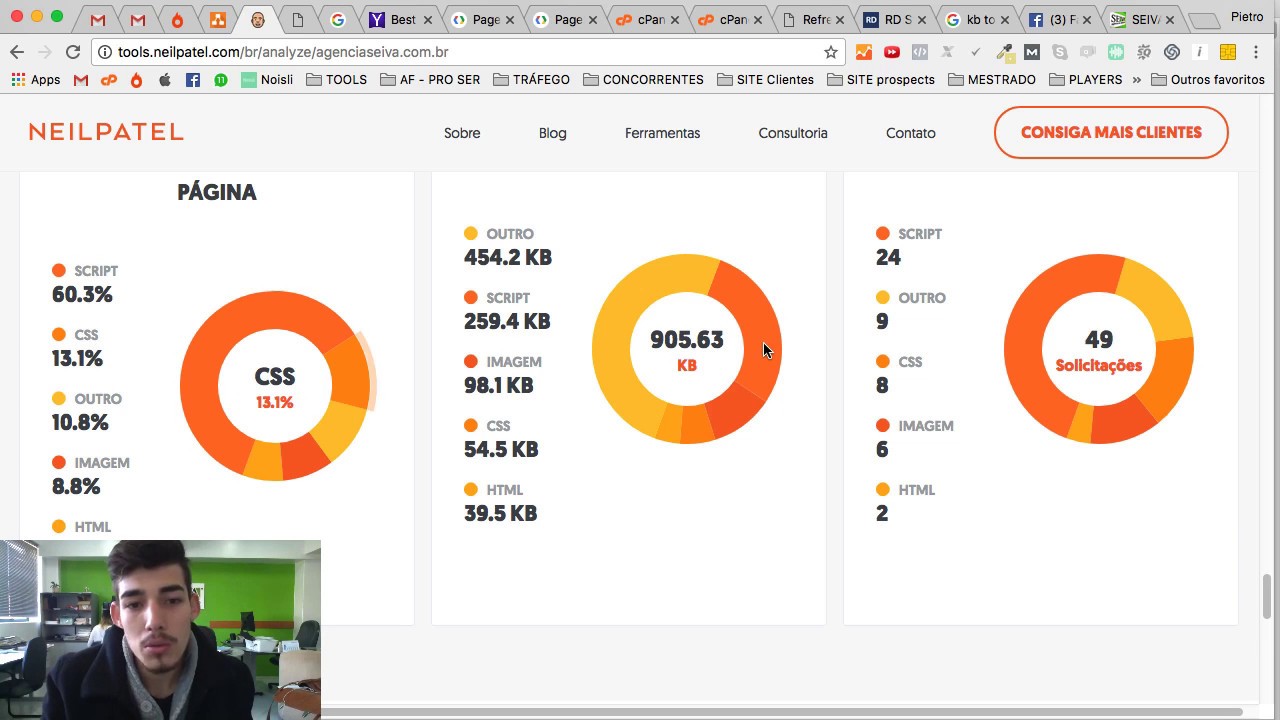Open the Blog nav link
The height and width of the screenshot is (720, 1280).
coord(552,133)
